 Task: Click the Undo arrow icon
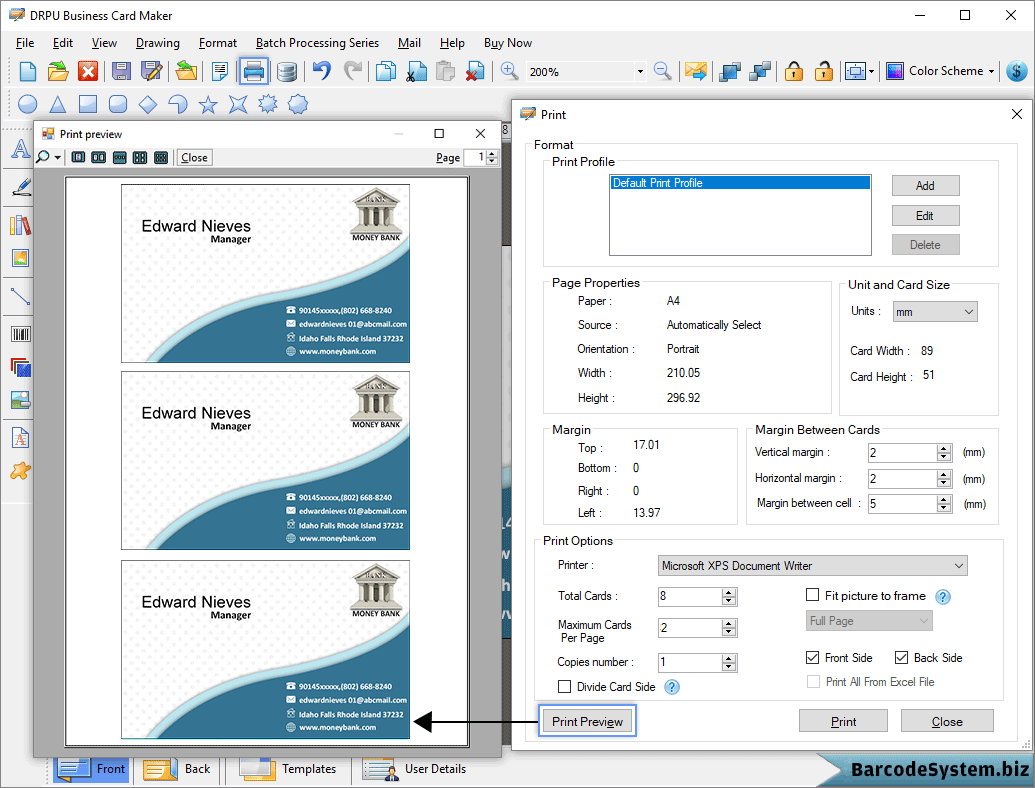(321, 70)
